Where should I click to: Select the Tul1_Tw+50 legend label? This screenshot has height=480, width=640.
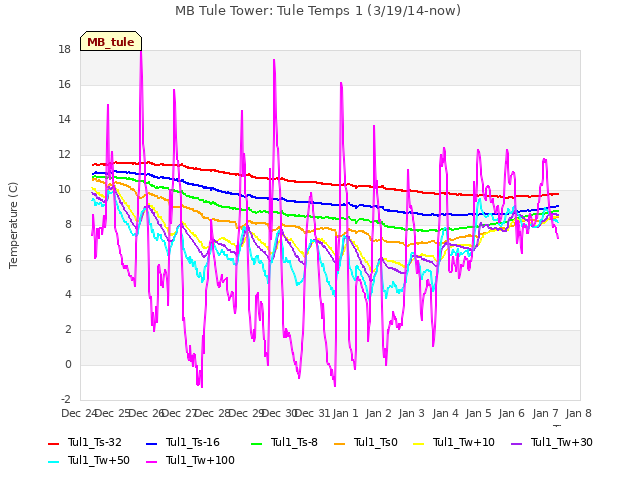tap(99, 461)
